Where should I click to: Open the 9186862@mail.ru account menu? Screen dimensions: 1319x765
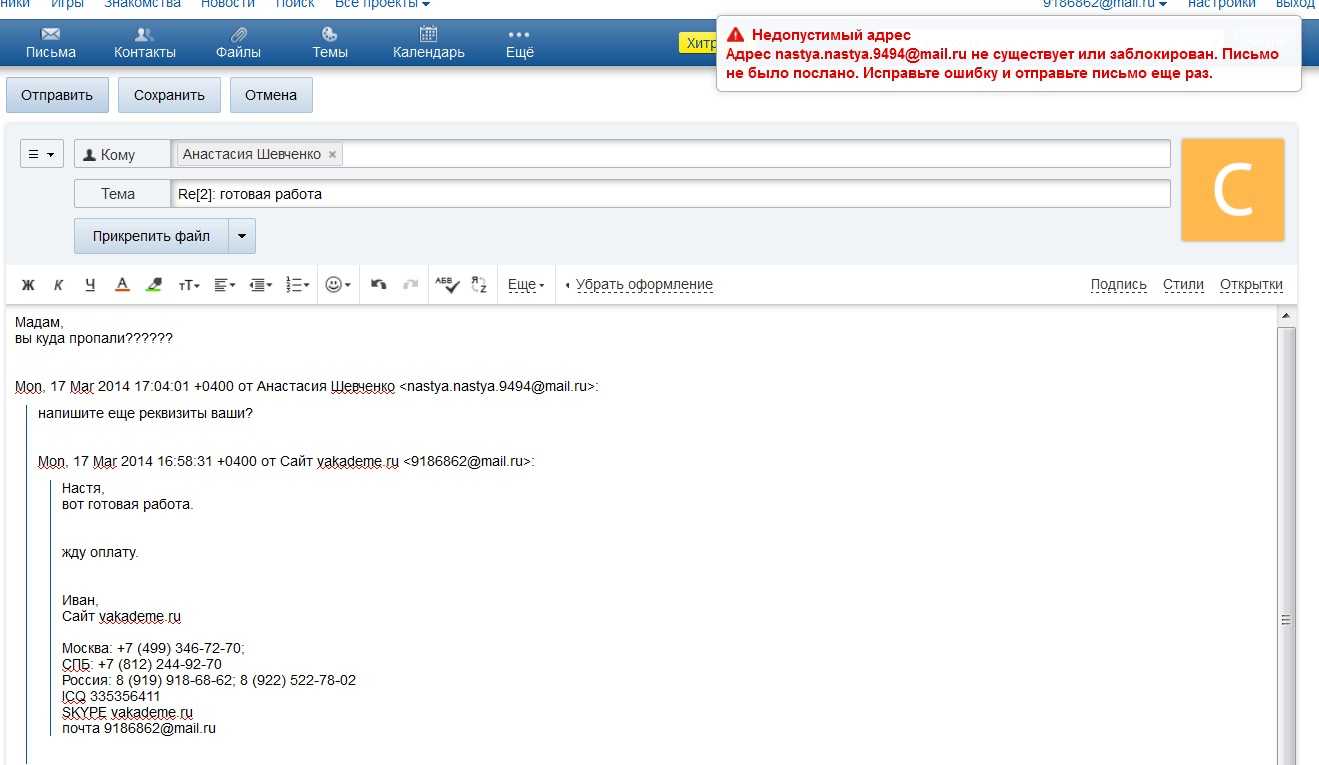(x=1104, y=4)
